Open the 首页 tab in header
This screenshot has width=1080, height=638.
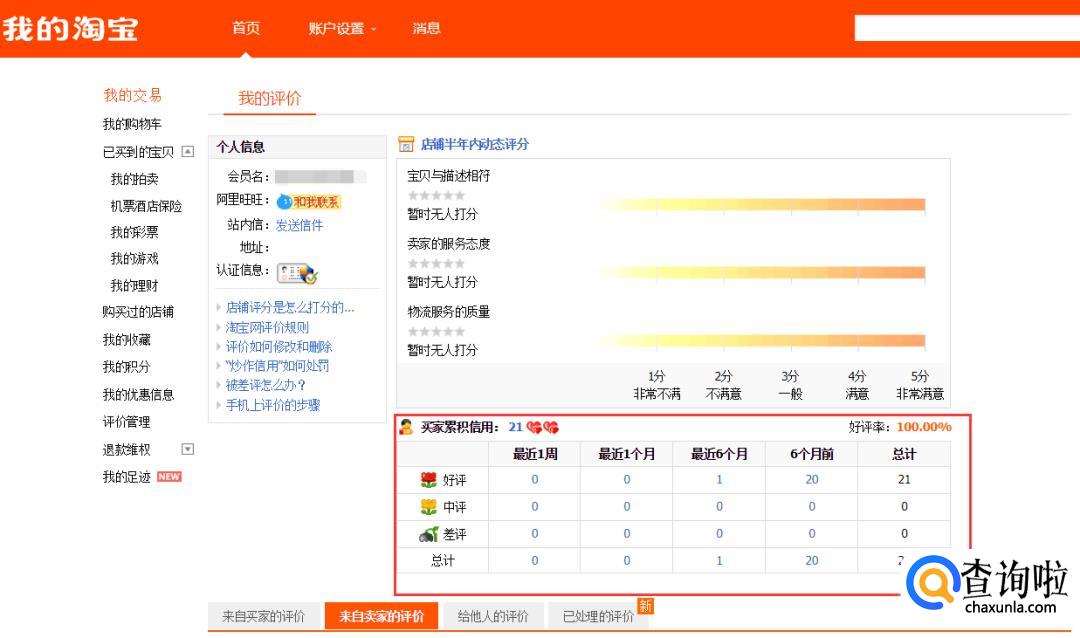coord(246,28)
